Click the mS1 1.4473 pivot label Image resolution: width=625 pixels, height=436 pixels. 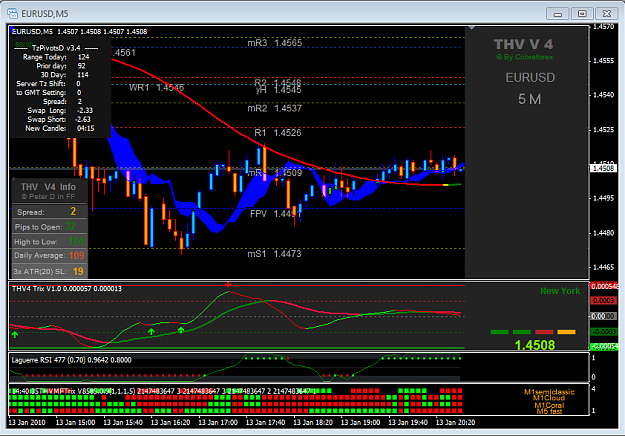[x=275, y=253]
